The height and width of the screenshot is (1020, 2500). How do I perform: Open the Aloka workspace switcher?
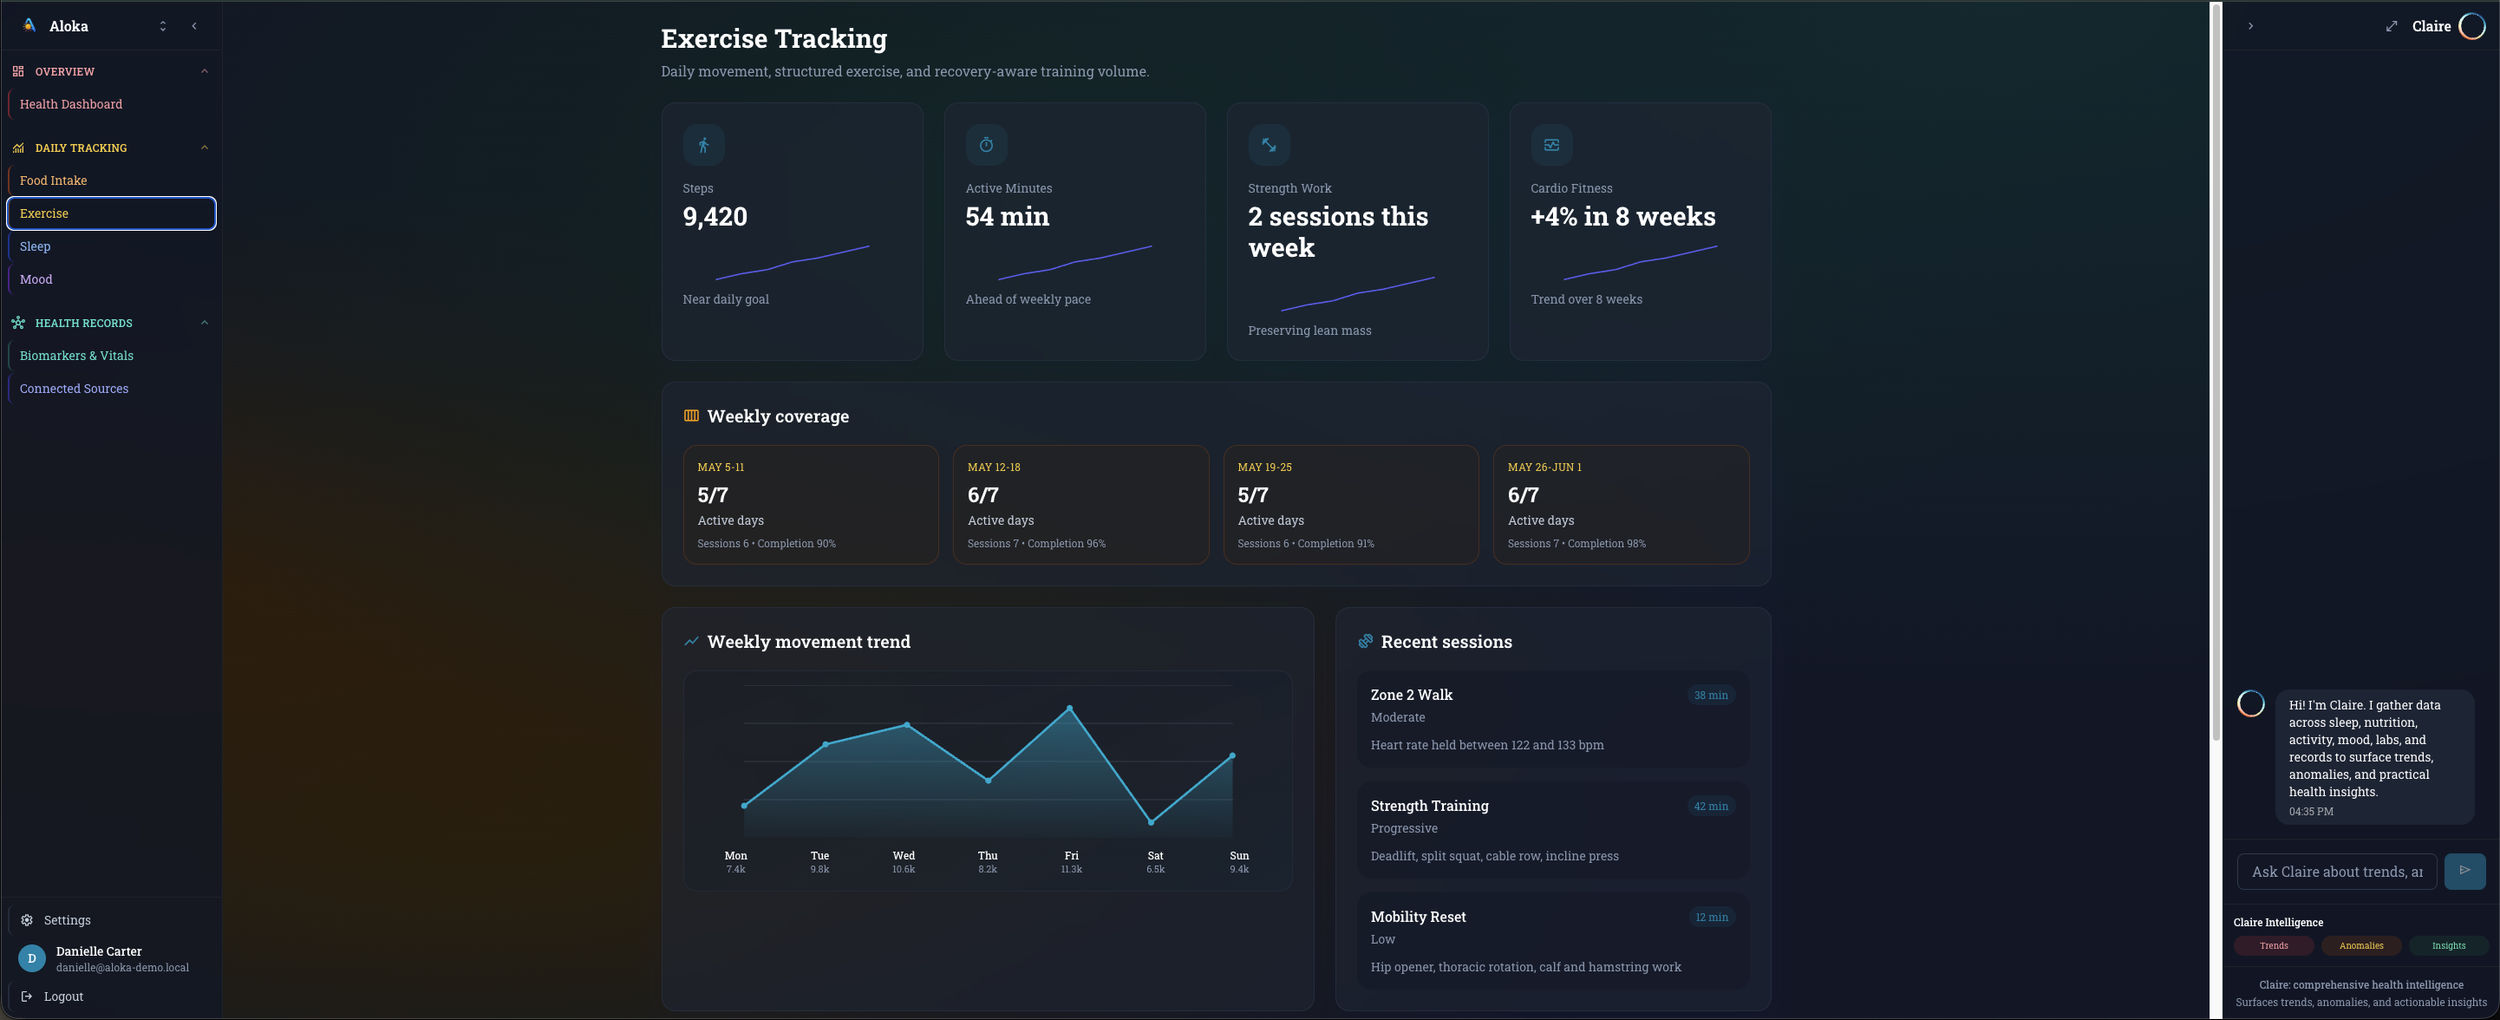click(x=163, y=26)
